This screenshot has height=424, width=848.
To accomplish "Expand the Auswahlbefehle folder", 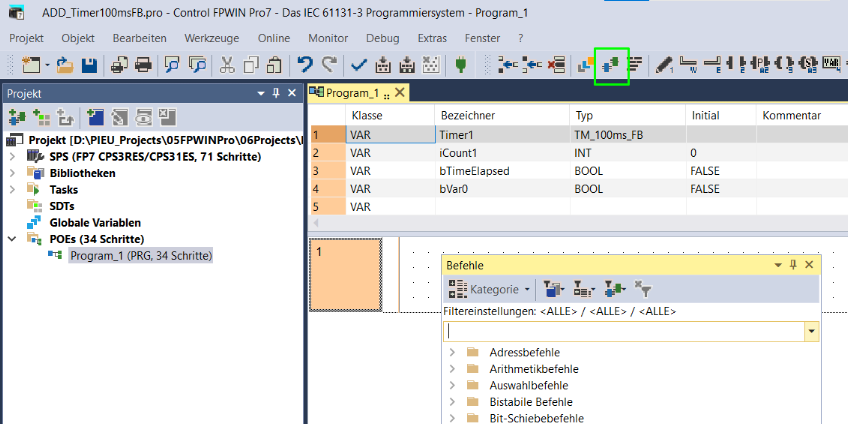I will [x=452, y=386].
